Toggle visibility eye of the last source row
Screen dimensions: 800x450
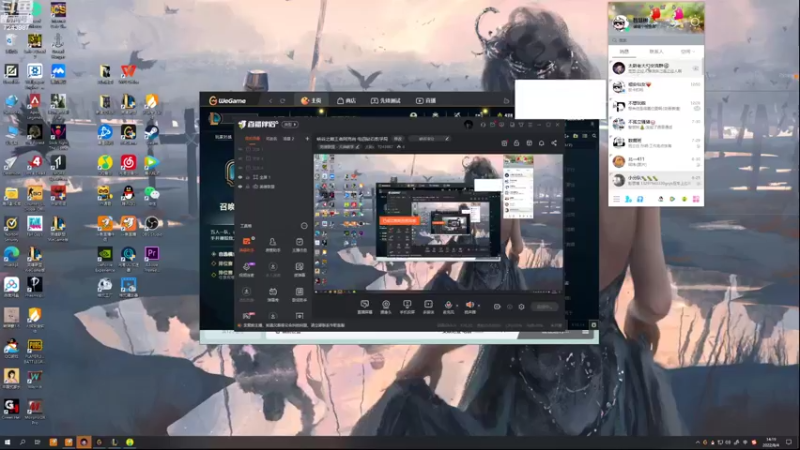coord(240,187)
